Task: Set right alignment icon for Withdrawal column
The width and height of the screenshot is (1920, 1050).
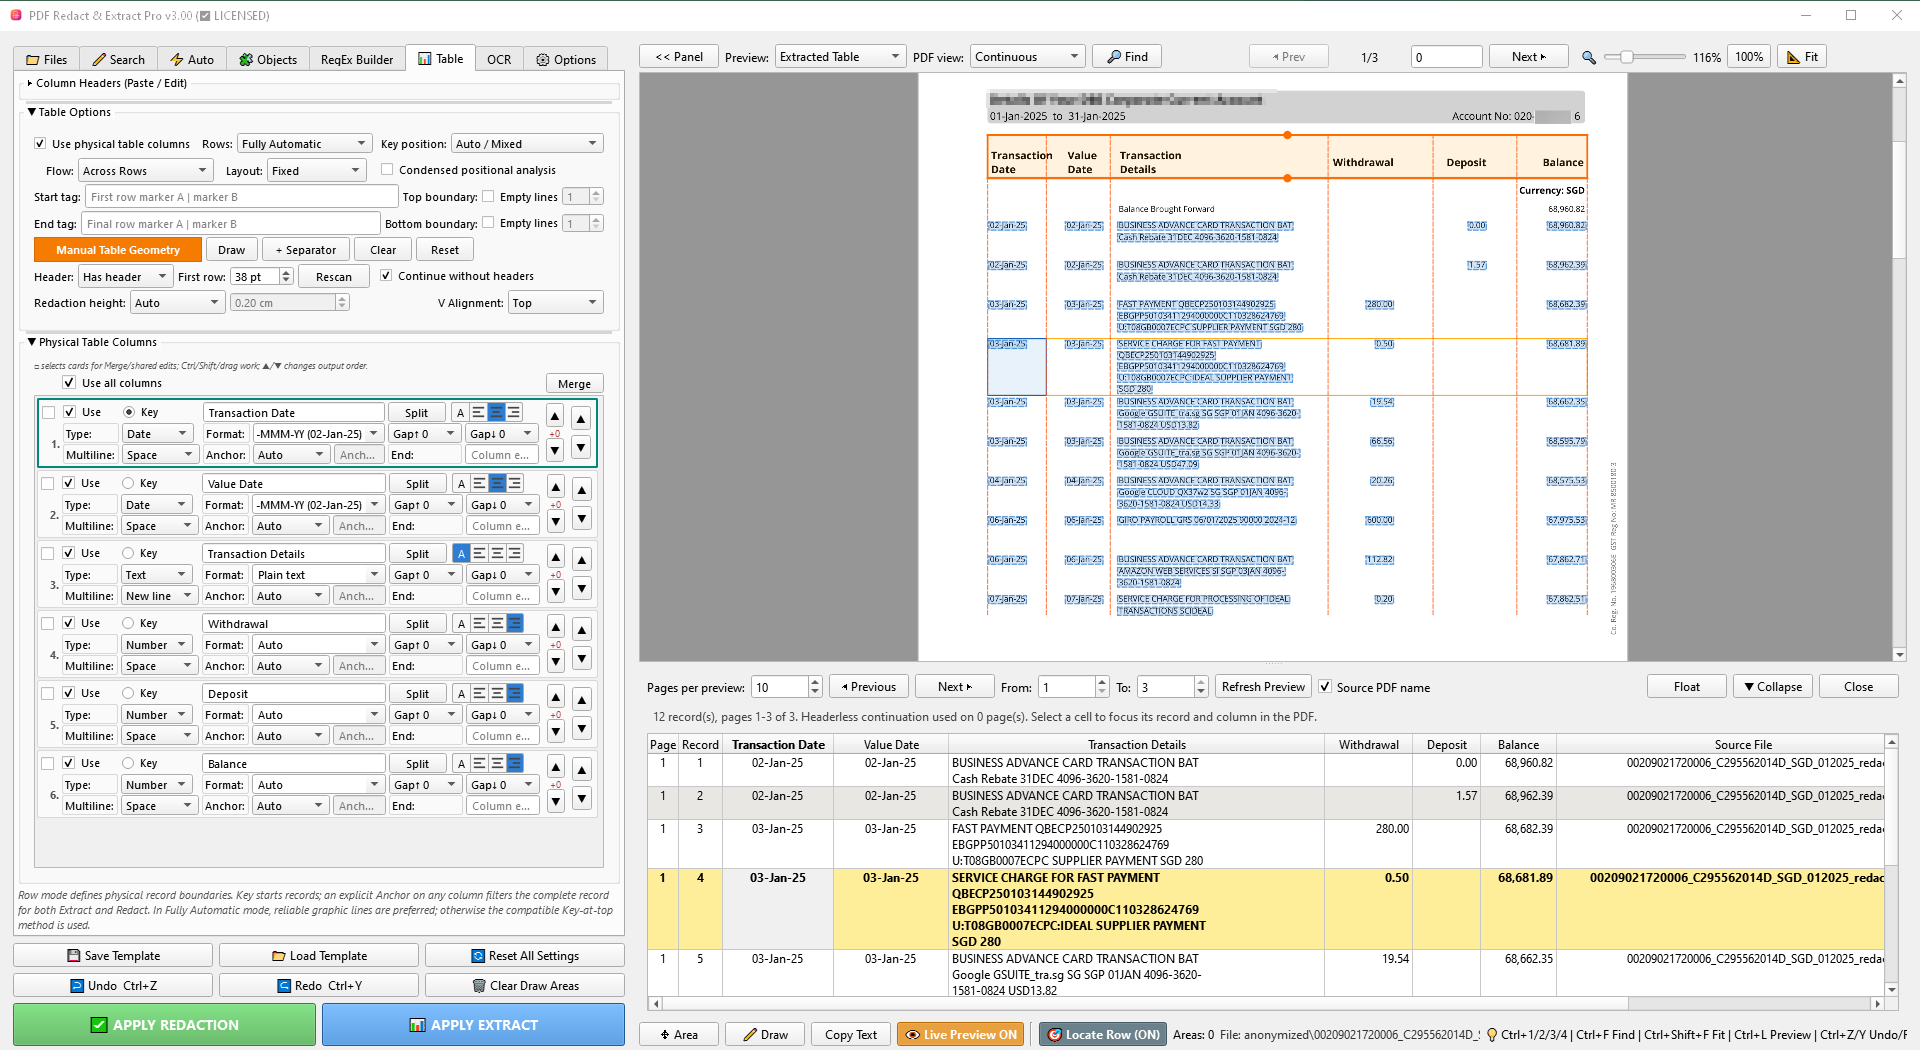Action: coord(515,623)
